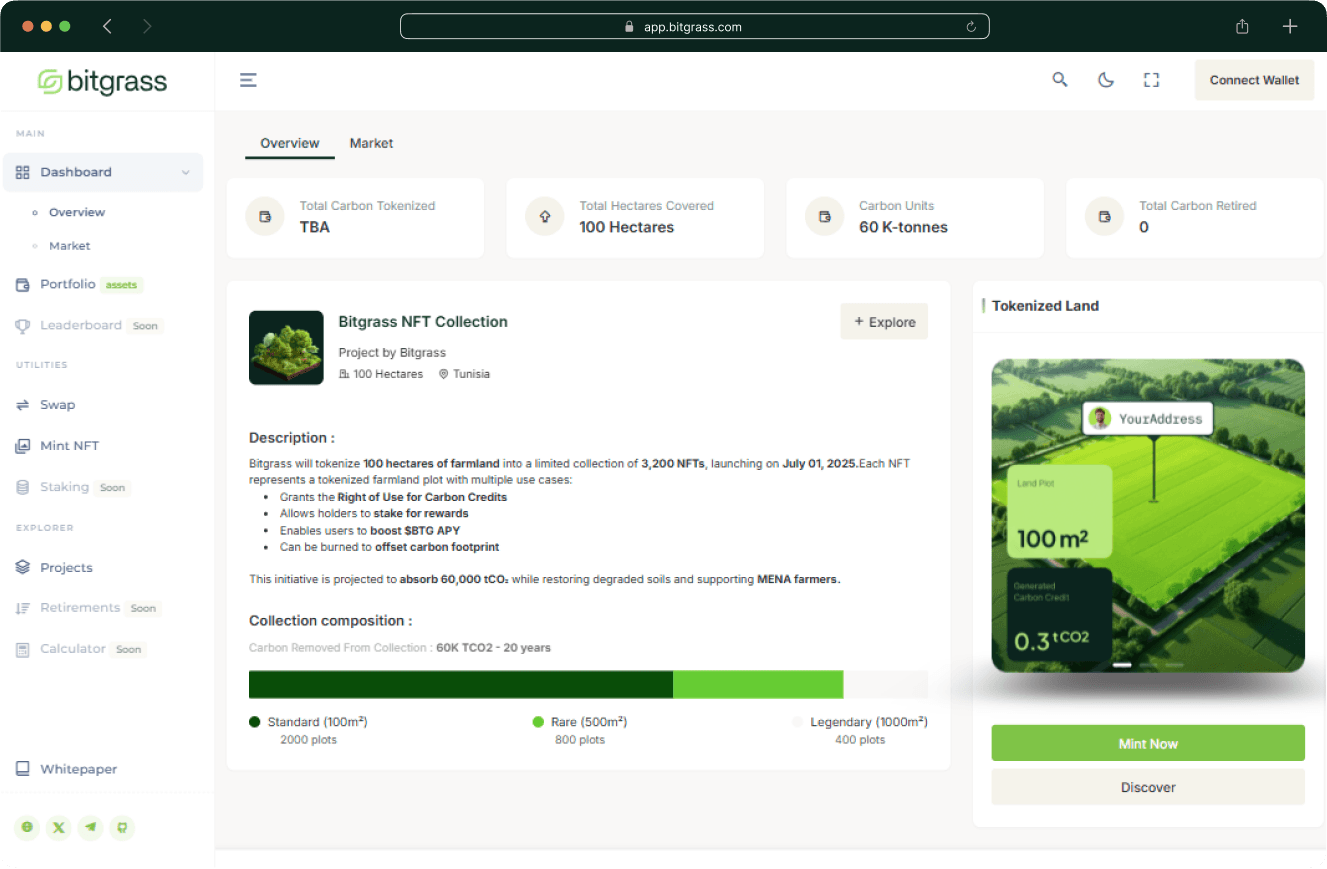Open the website globe social icon

click(x=27, y=827)
